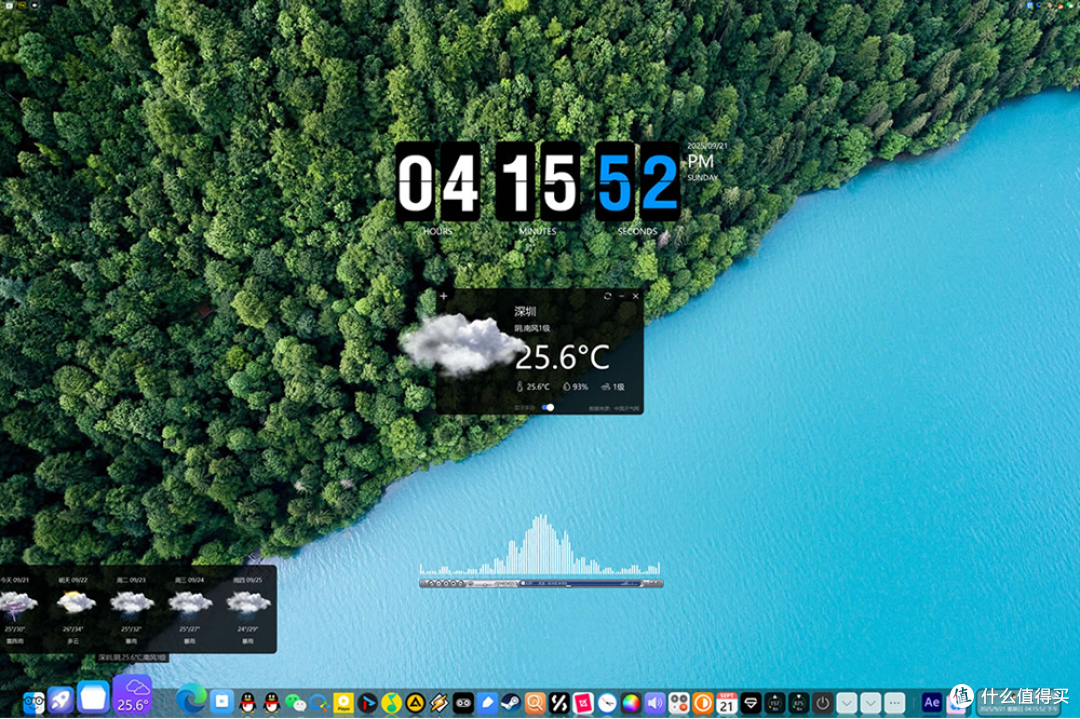Click the large cloud weather image
This screenshot has width=1080, height=719.
(460, 344)
